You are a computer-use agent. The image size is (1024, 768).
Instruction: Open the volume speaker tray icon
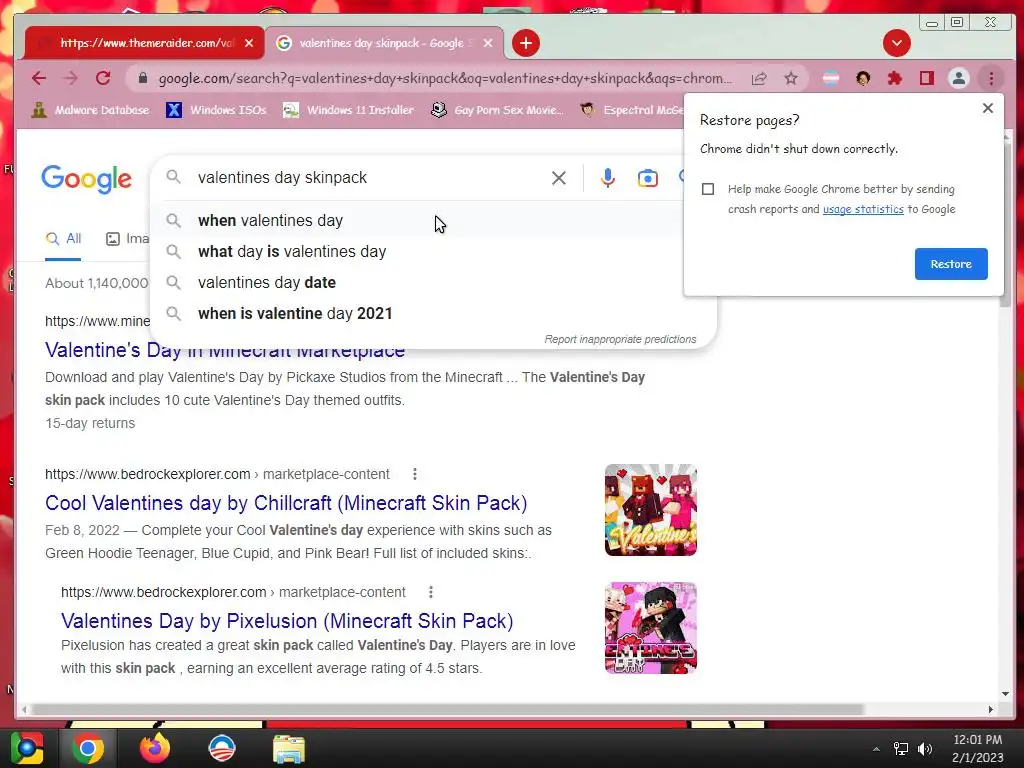coord(925,748)
